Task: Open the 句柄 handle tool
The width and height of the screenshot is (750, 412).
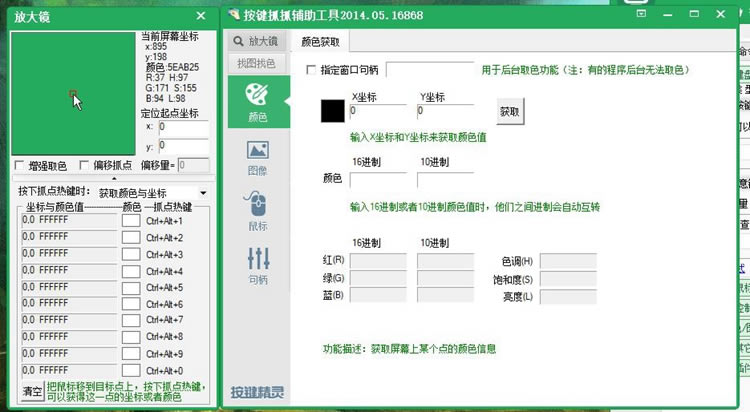Action: 257,263
